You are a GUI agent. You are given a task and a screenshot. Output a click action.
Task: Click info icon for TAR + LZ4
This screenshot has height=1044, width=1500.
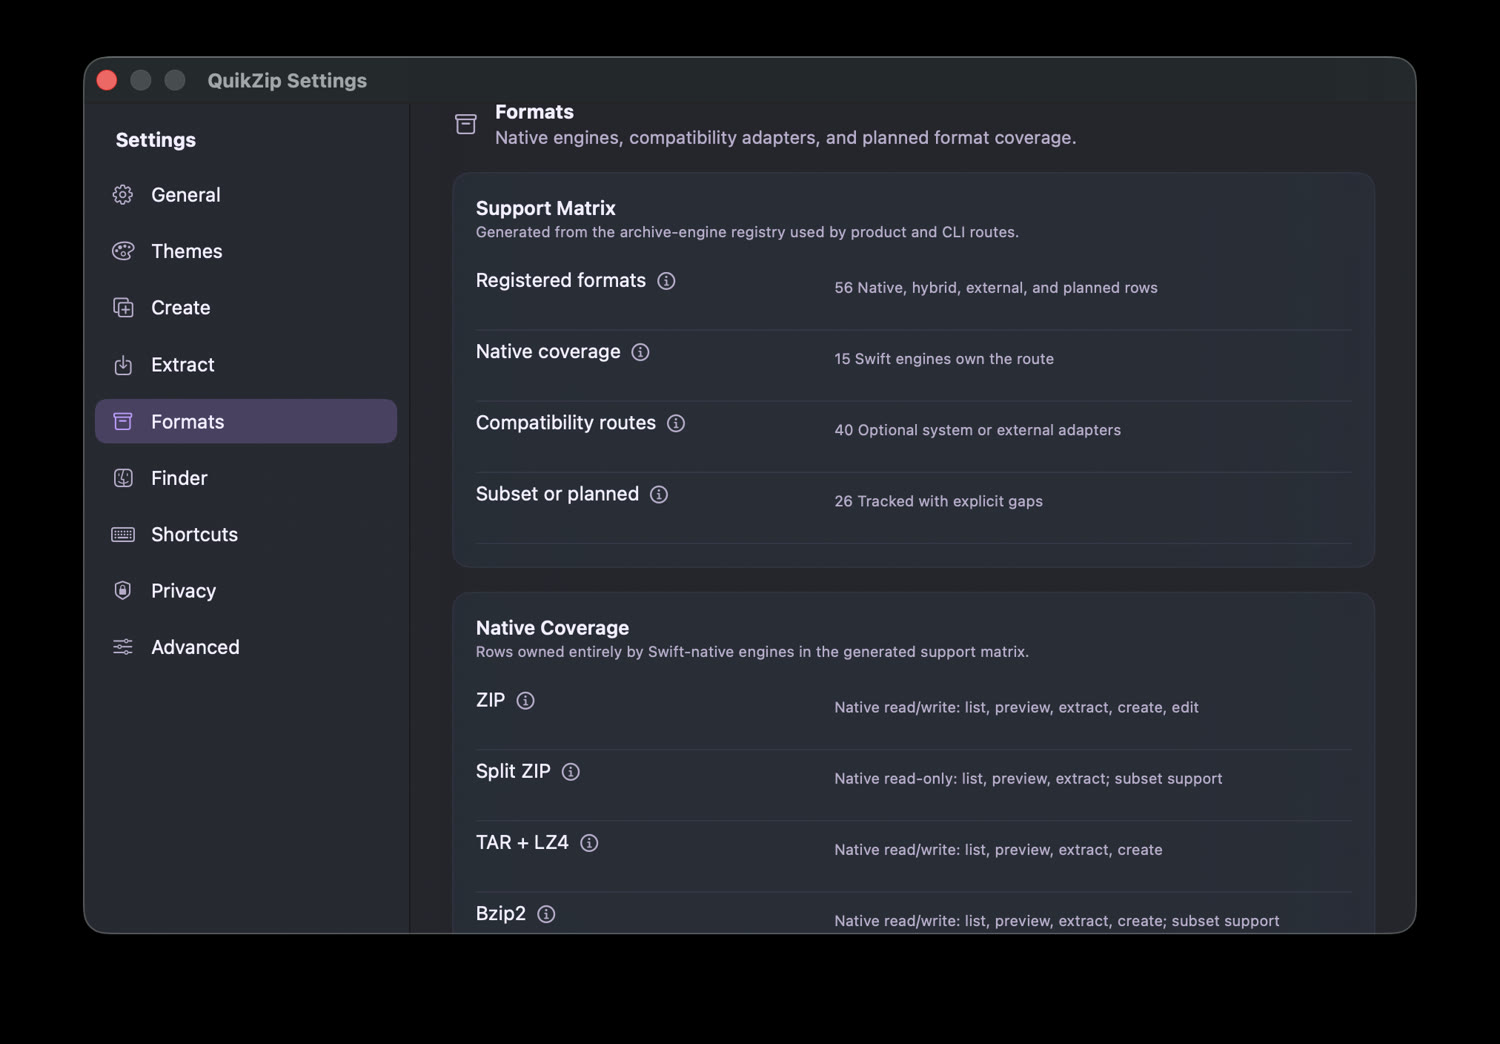[x=589, y=843]
